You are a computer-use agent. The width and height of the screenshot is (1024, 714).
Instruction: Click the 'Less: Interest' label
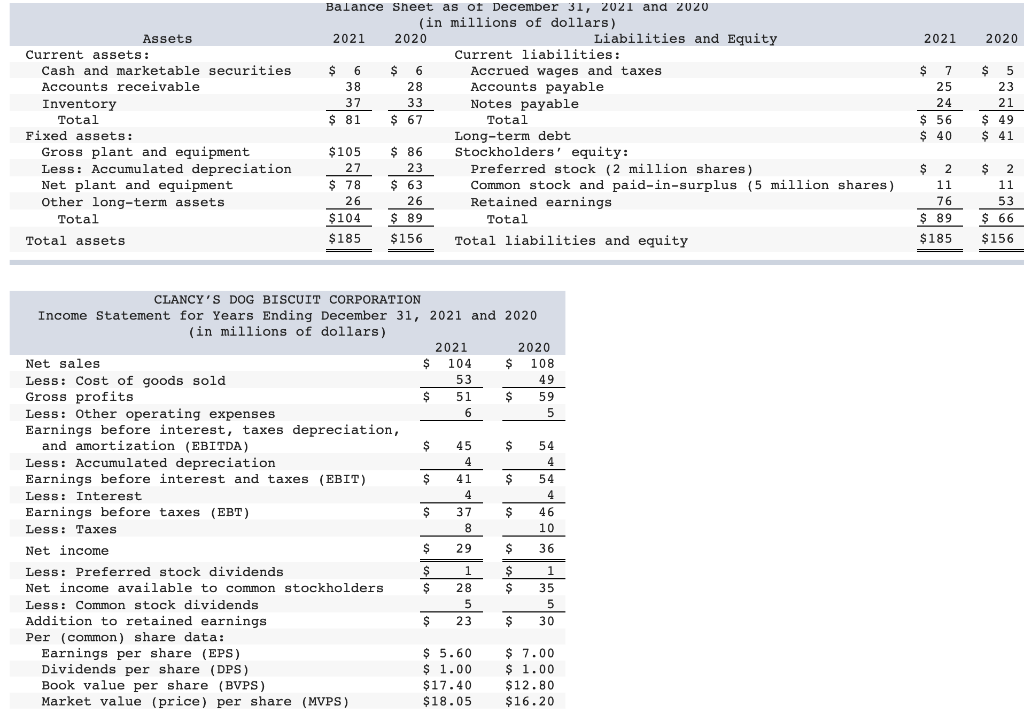pyautogui.click(x=84, y=496)
